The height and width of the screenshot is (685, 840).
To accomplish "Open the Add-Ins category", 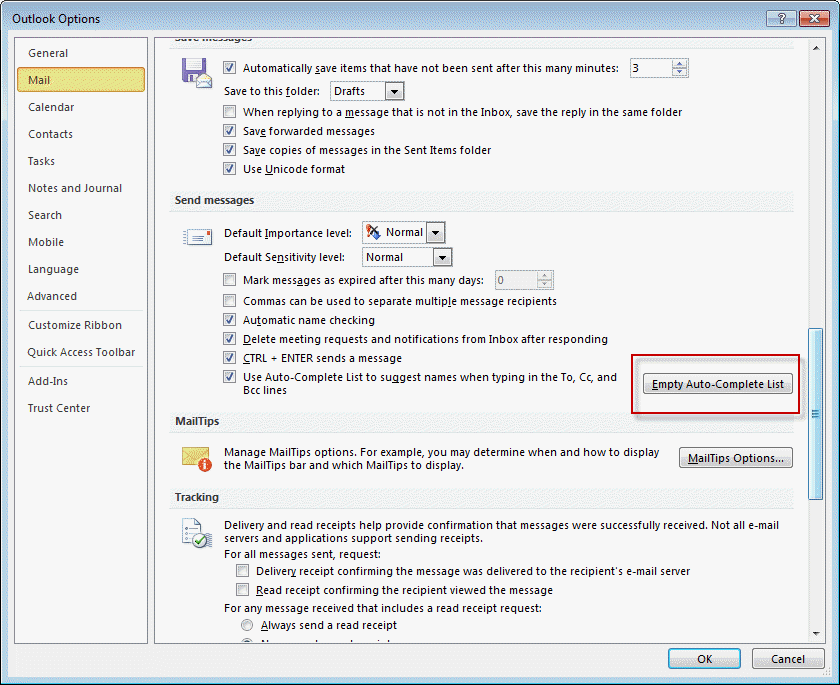I will tap(81, 381).
